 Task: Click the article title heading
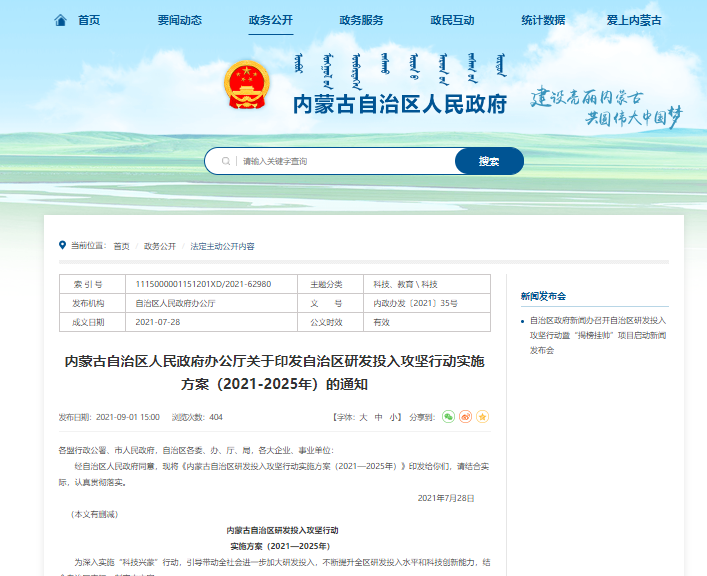click(x=275, y=373)
